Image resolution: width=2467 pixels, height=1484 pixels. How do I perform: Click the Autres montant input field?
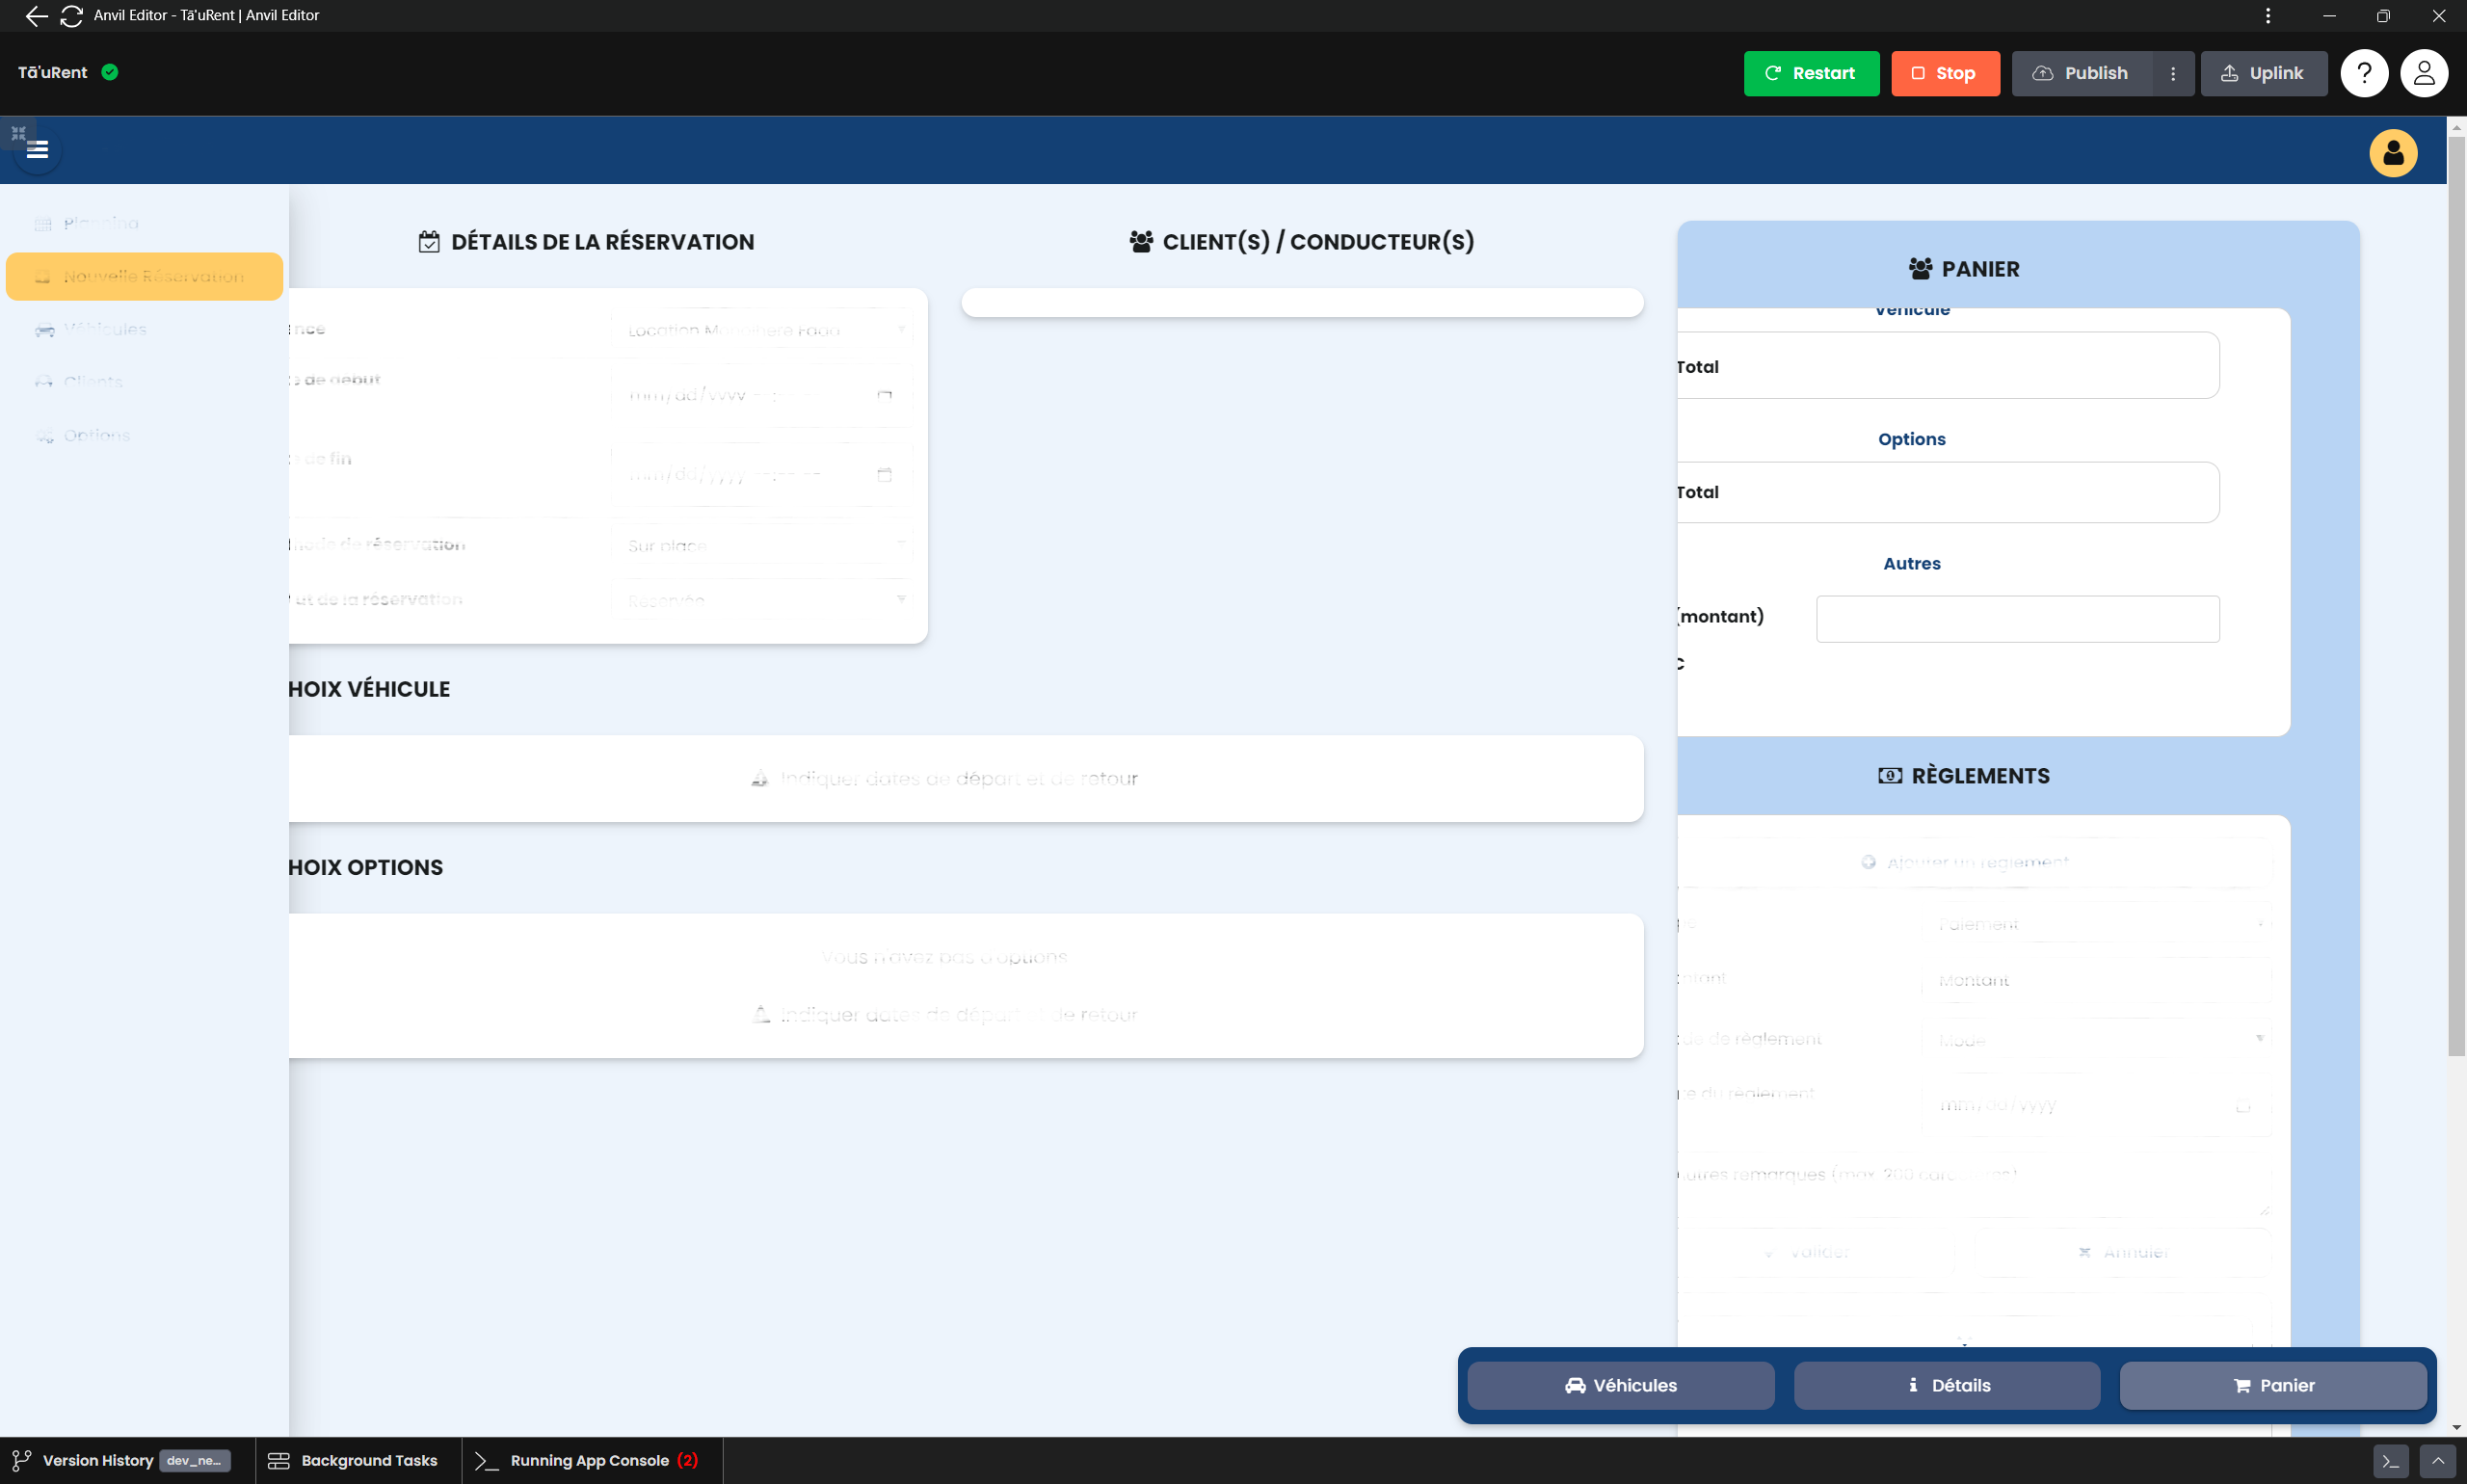(x=2017, y=619)
